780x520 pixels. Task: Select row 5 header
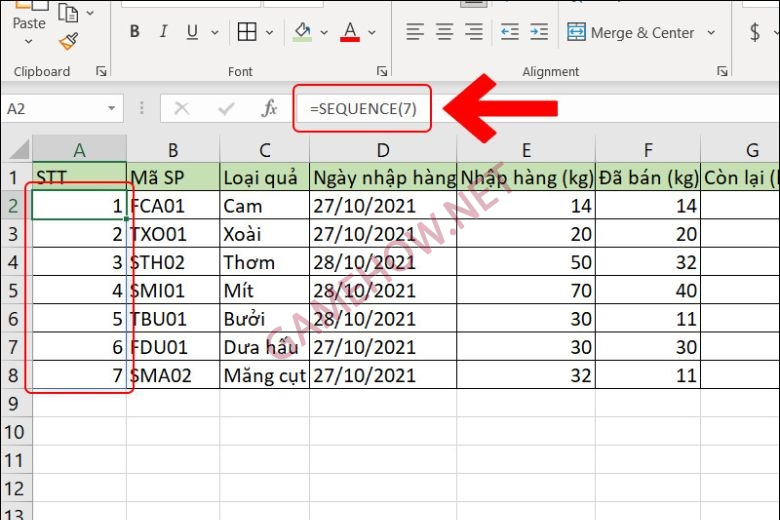tap(15, 290)
